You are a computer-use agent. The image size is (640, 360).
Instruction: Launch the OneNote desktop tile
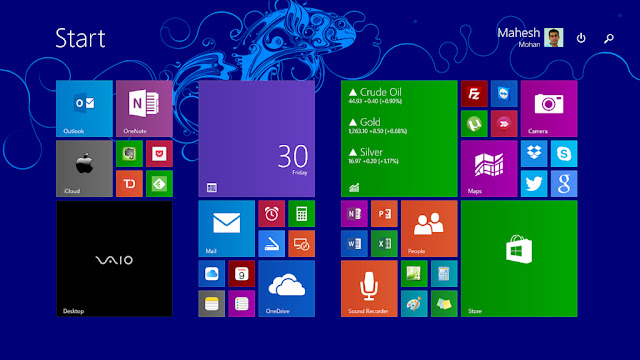(144, 109)
